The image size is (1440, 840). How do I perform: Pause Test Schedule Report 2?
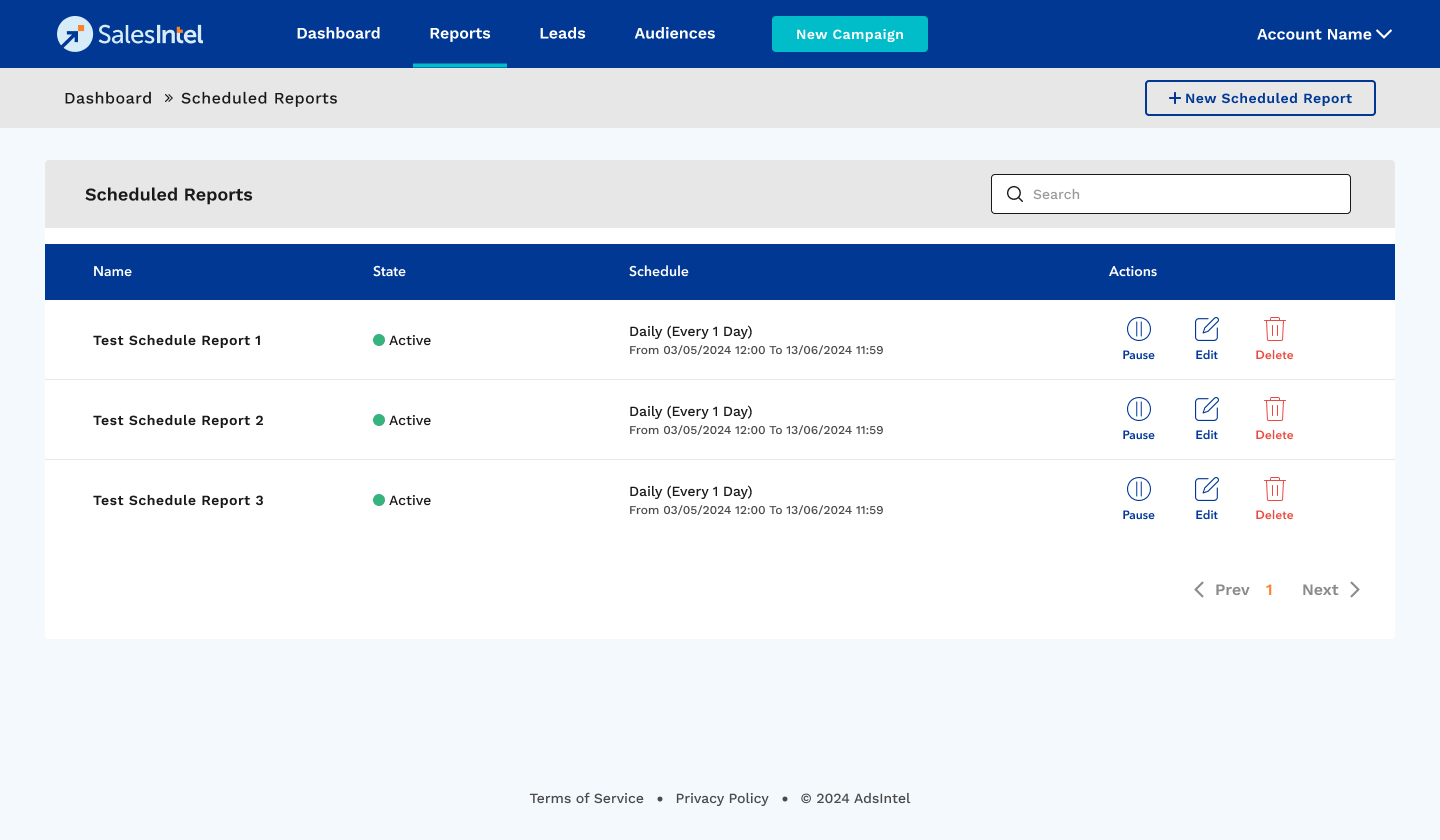(x=1138, y=419)
